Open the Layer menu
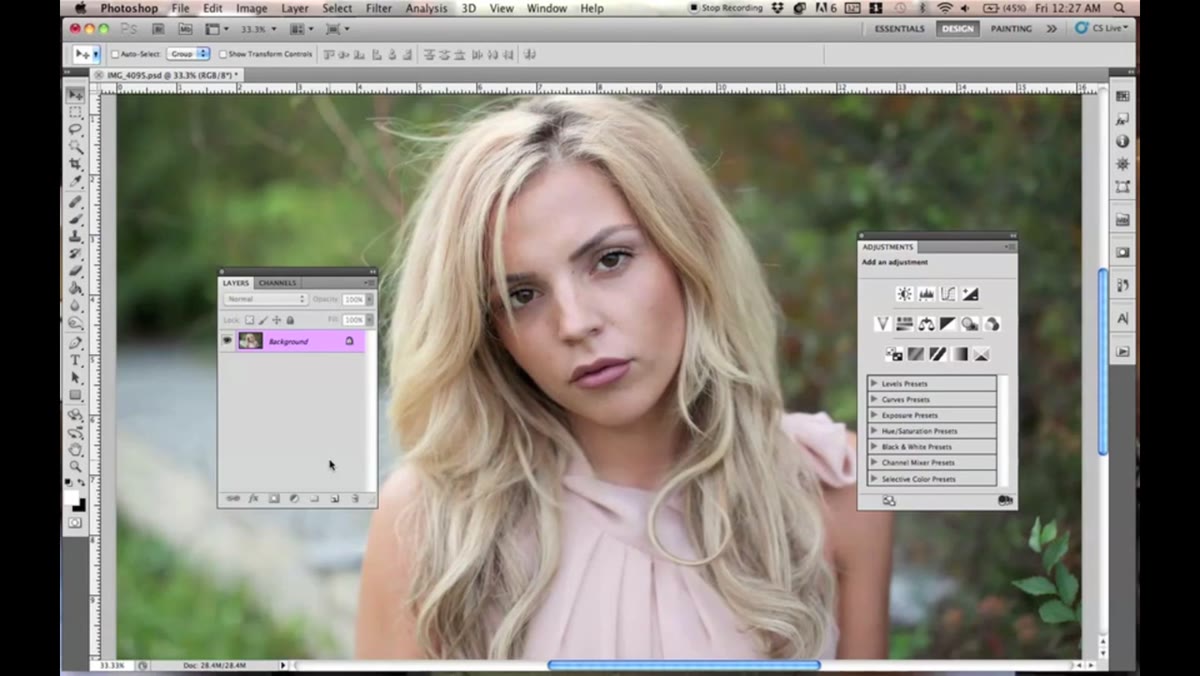Viewport: 1200px width, 676px height. click(x=295, y=8)
